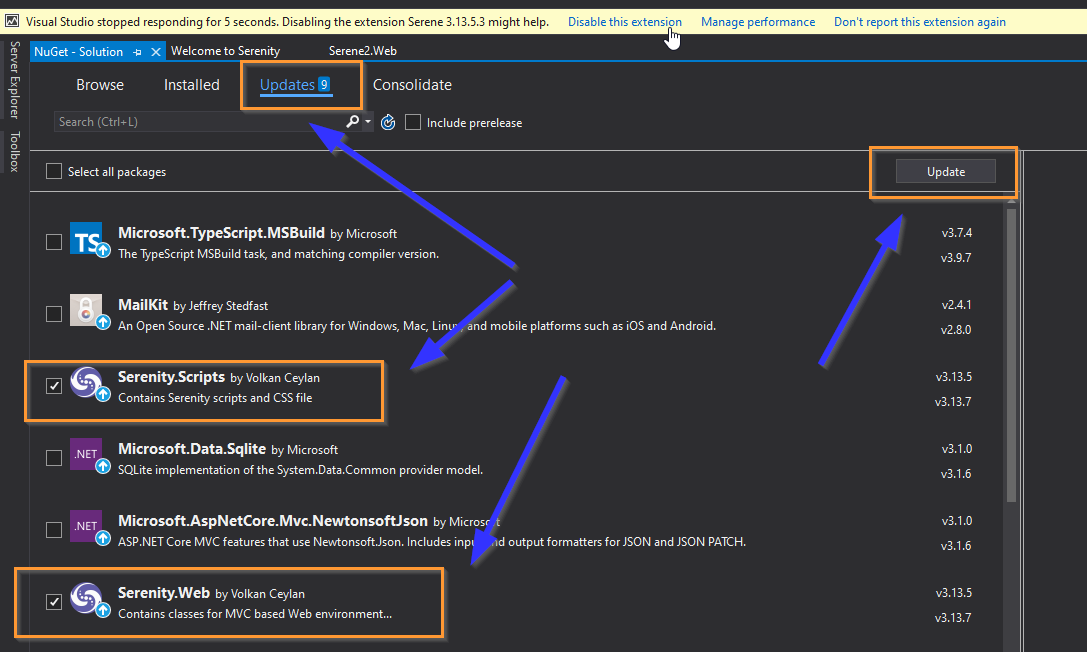Select the MailKit package title
Viewport: 1087px width, 652px height.
tap(143, 305)
